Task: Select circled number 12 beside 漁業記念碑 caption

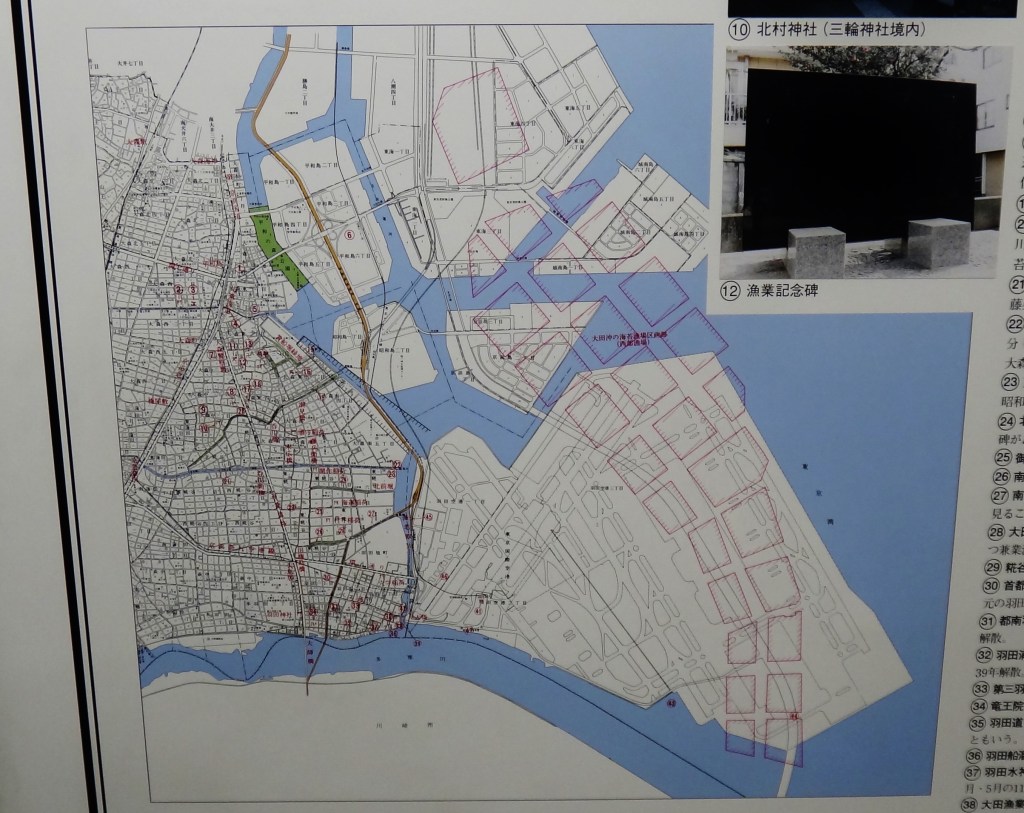Action: [735, 293]
